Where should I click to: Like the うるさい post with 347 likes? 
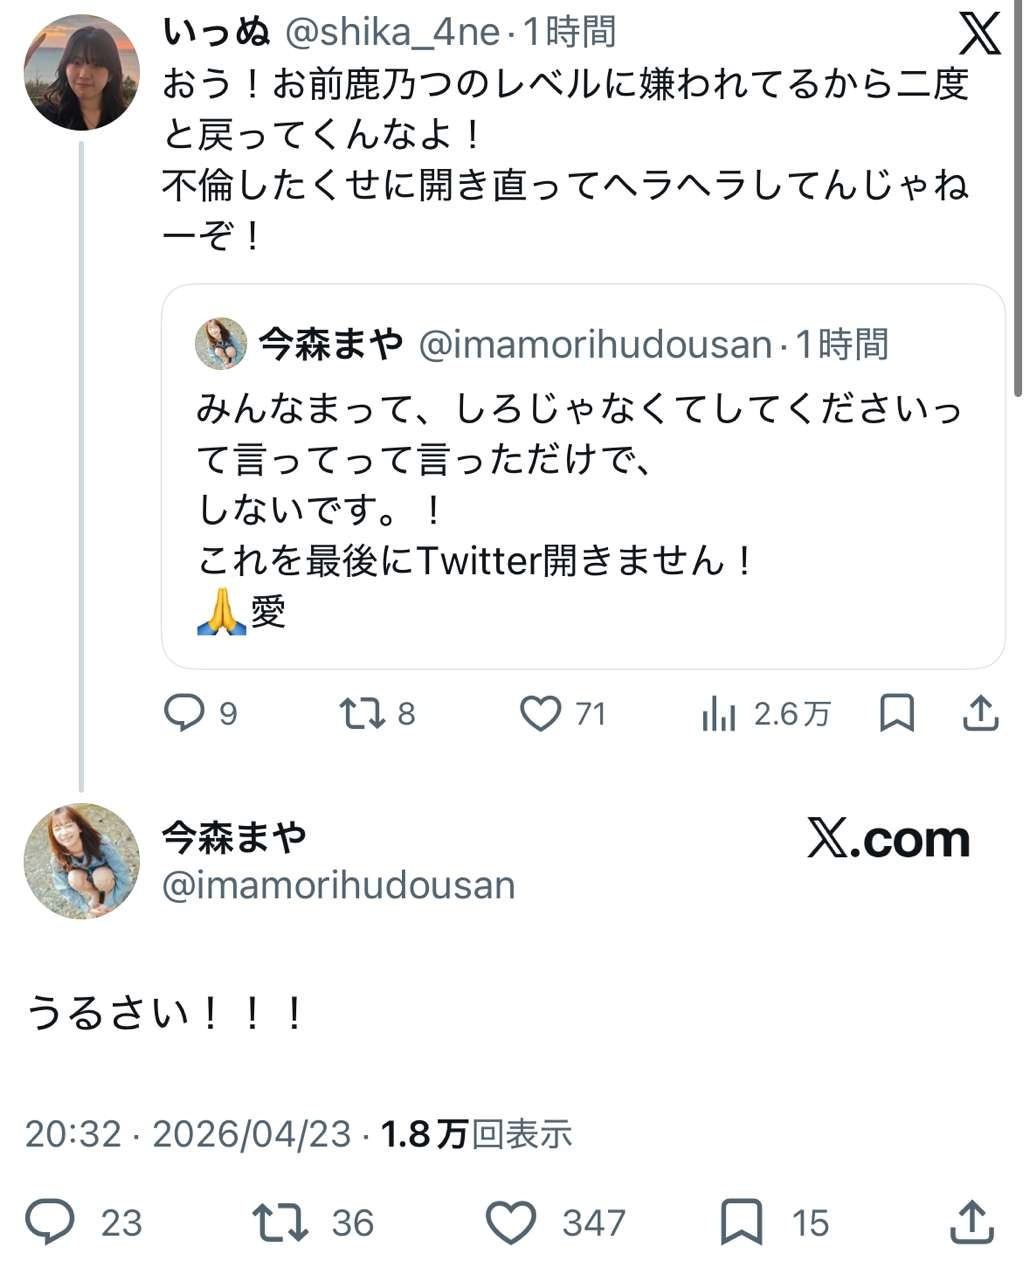pos(511,1222)
